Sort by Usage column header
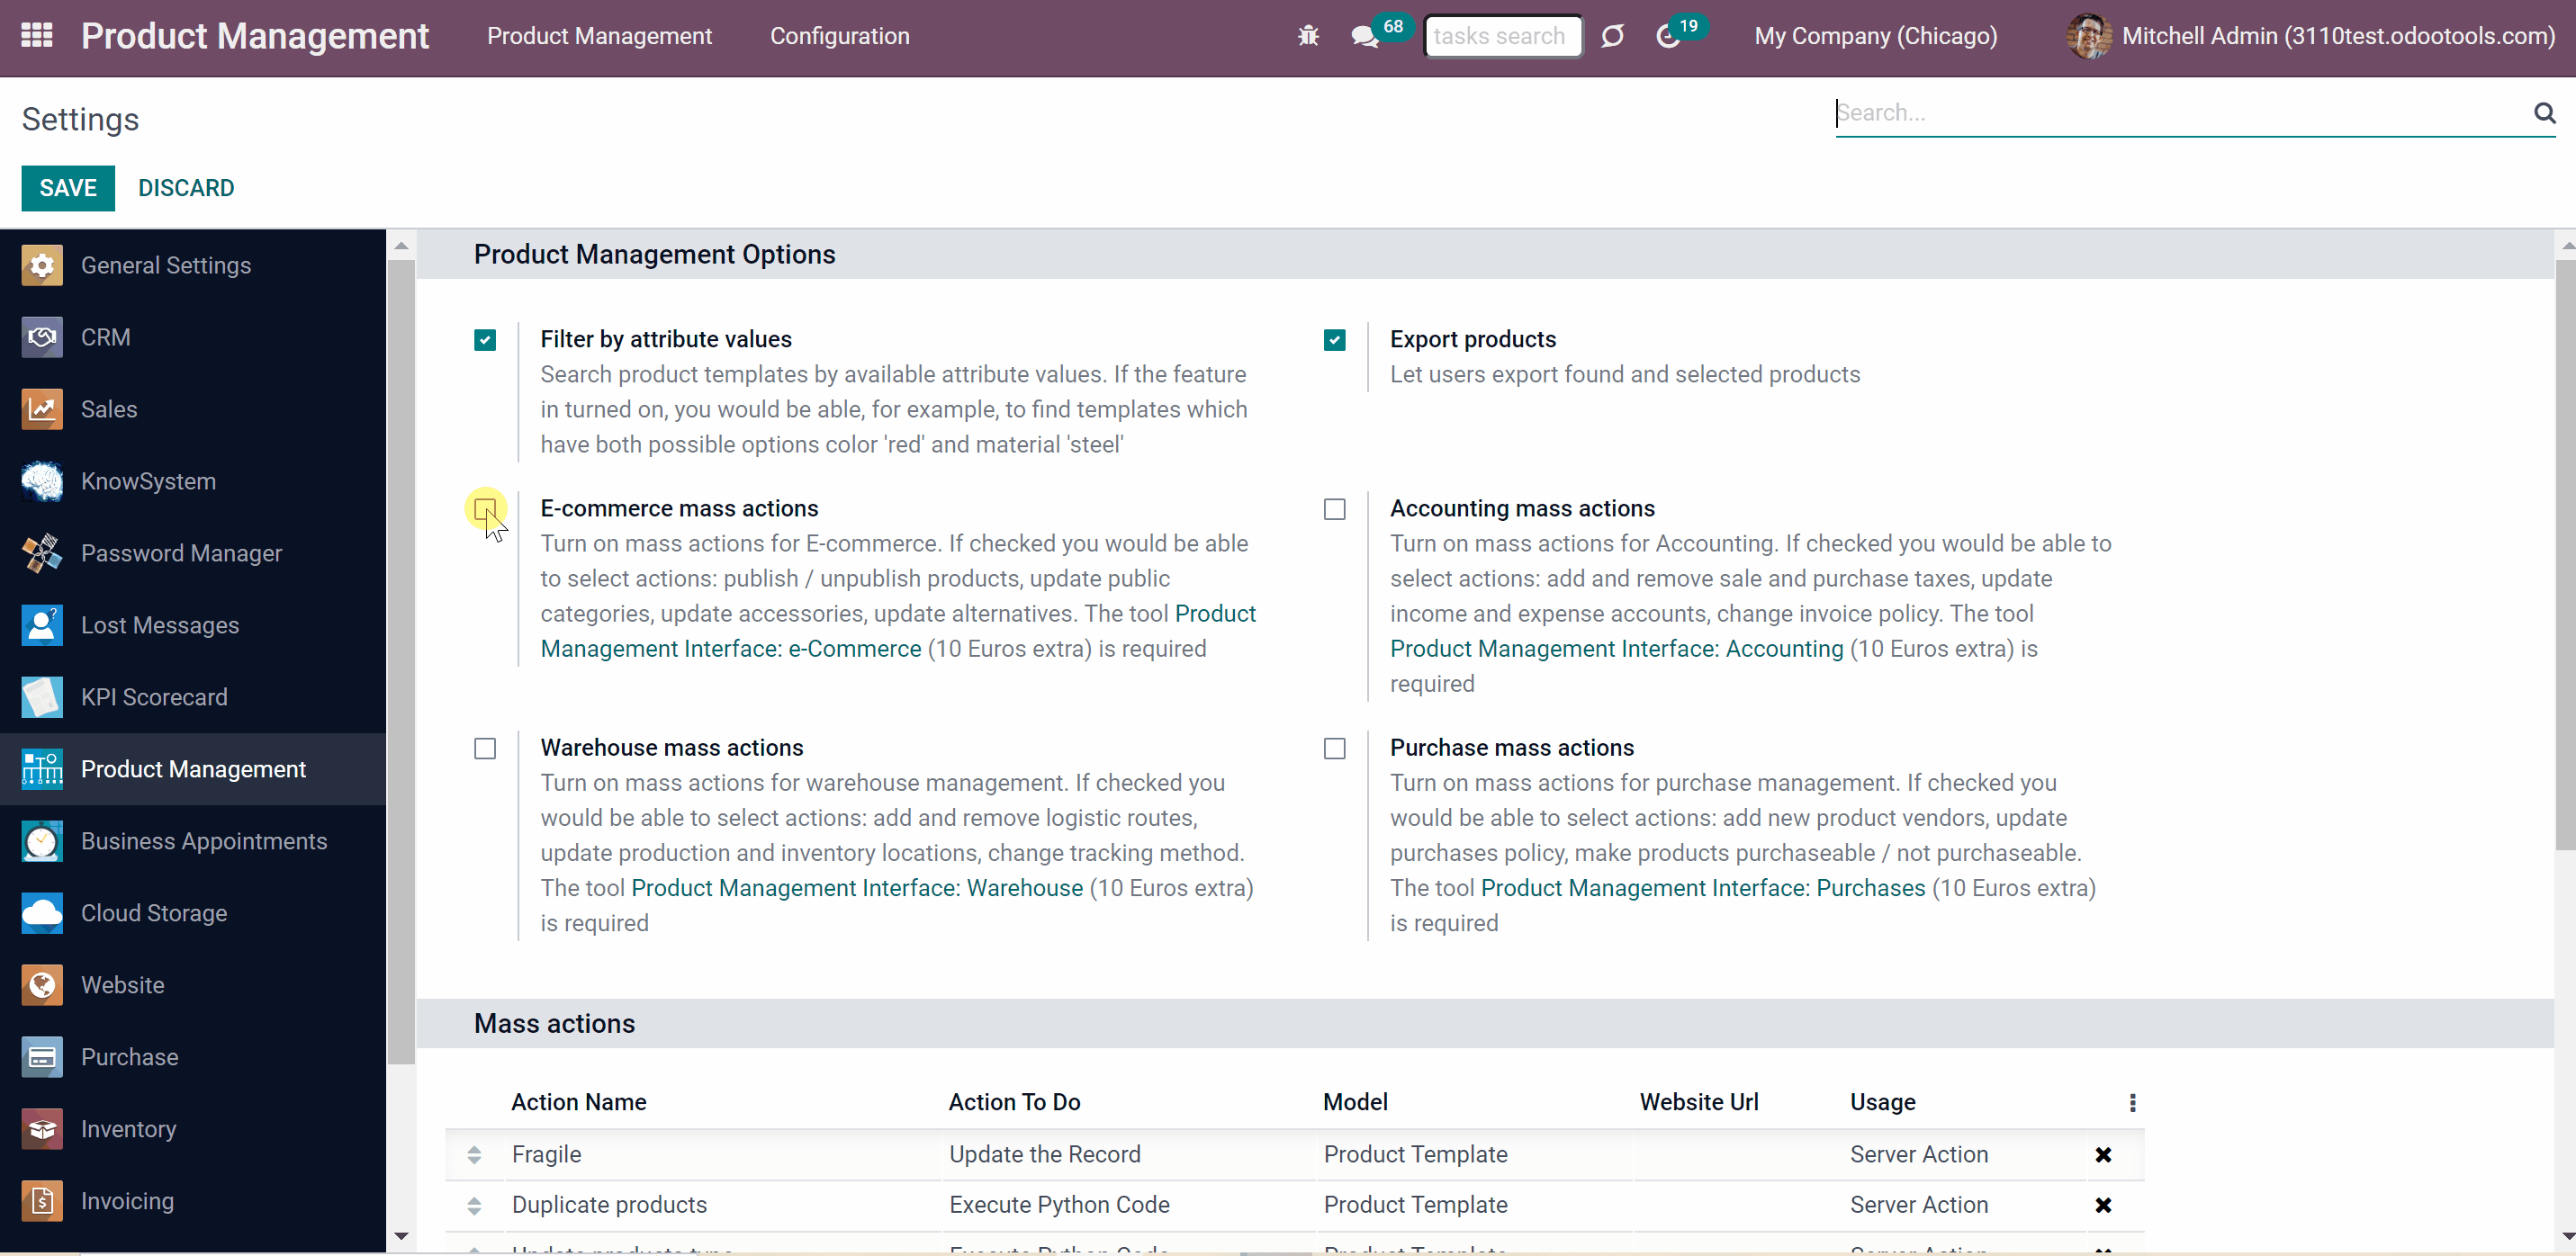Screen dimensions: 2576x1256 point(1882,1102)
